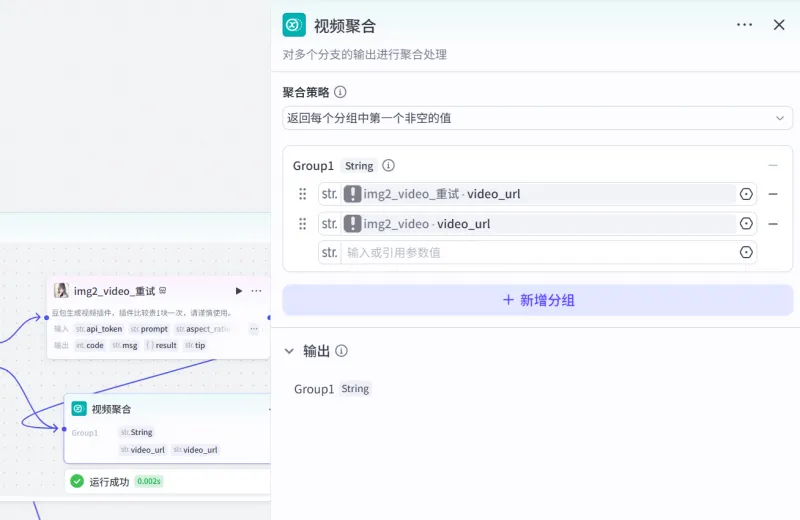Grab drag handle of img2_video video_url row
The image size is (800, 520).
pyautogui.click(x=303, y=224)
